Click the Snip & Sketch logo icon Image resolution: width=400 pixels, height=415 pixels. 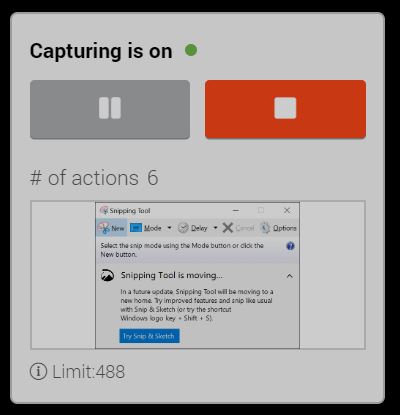107,276
